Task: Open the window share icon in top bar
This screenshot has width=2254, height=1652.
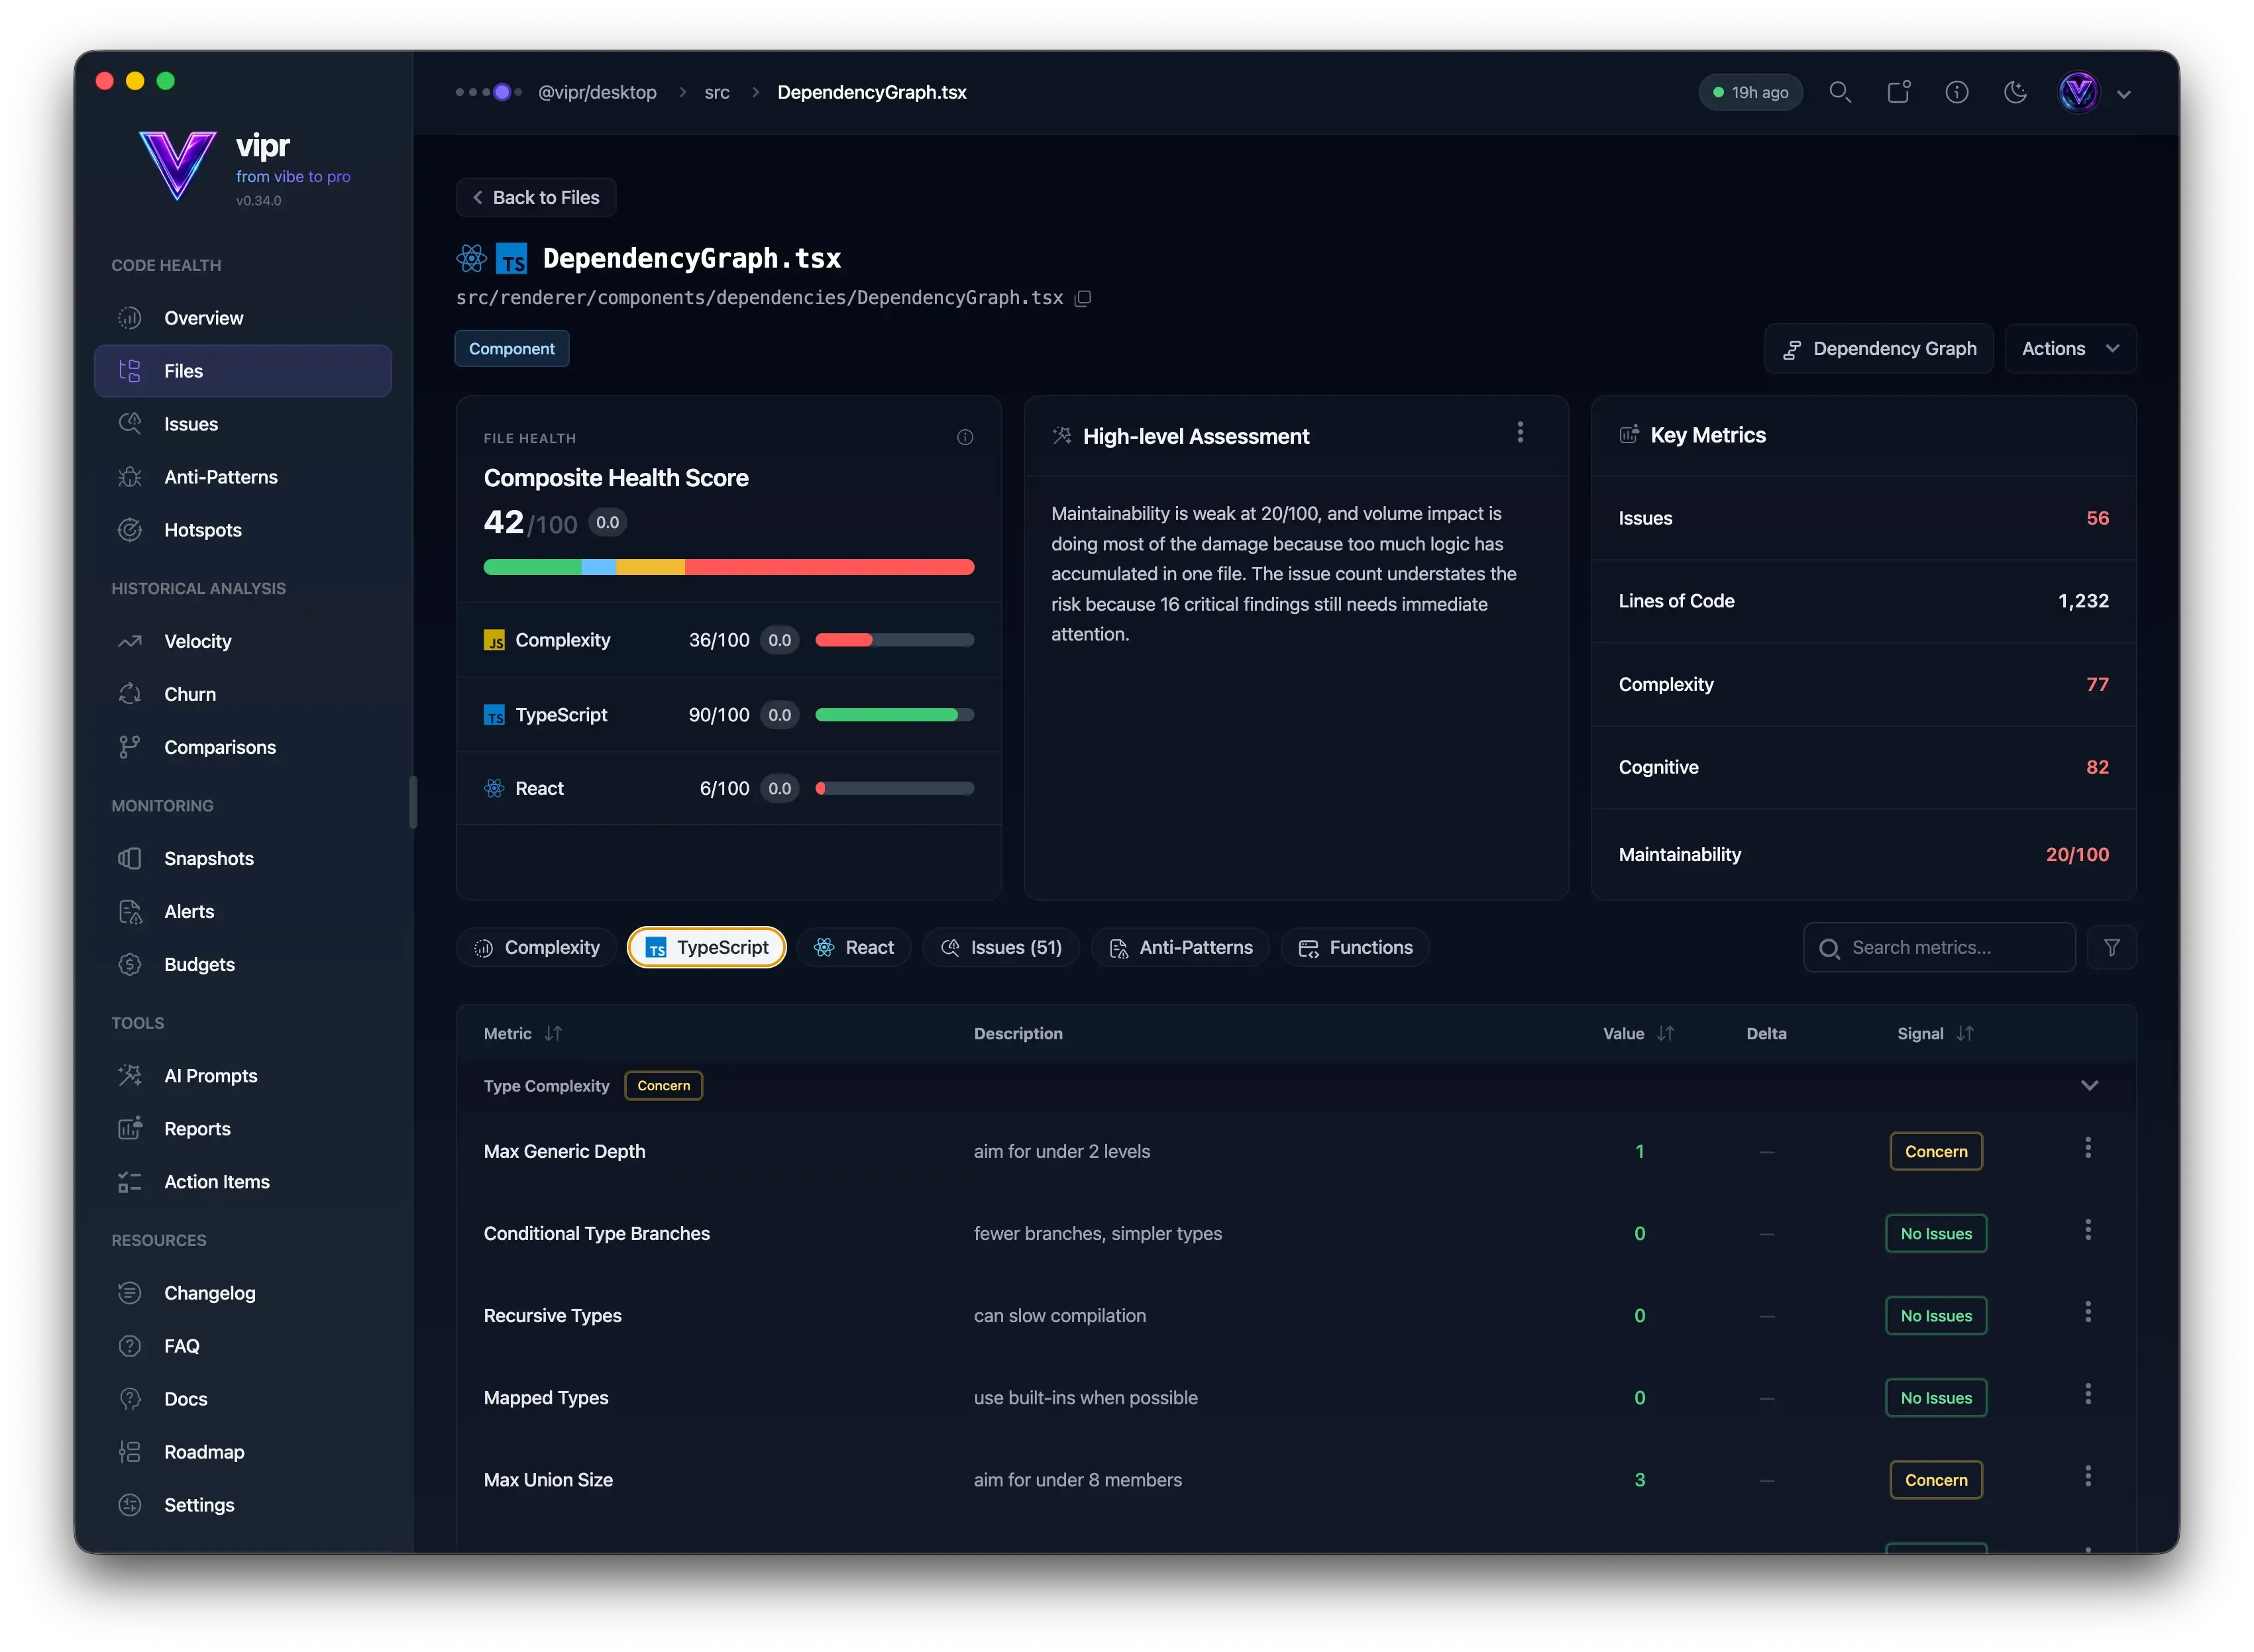Action: pyautogui.click(x=1898, y=92)
